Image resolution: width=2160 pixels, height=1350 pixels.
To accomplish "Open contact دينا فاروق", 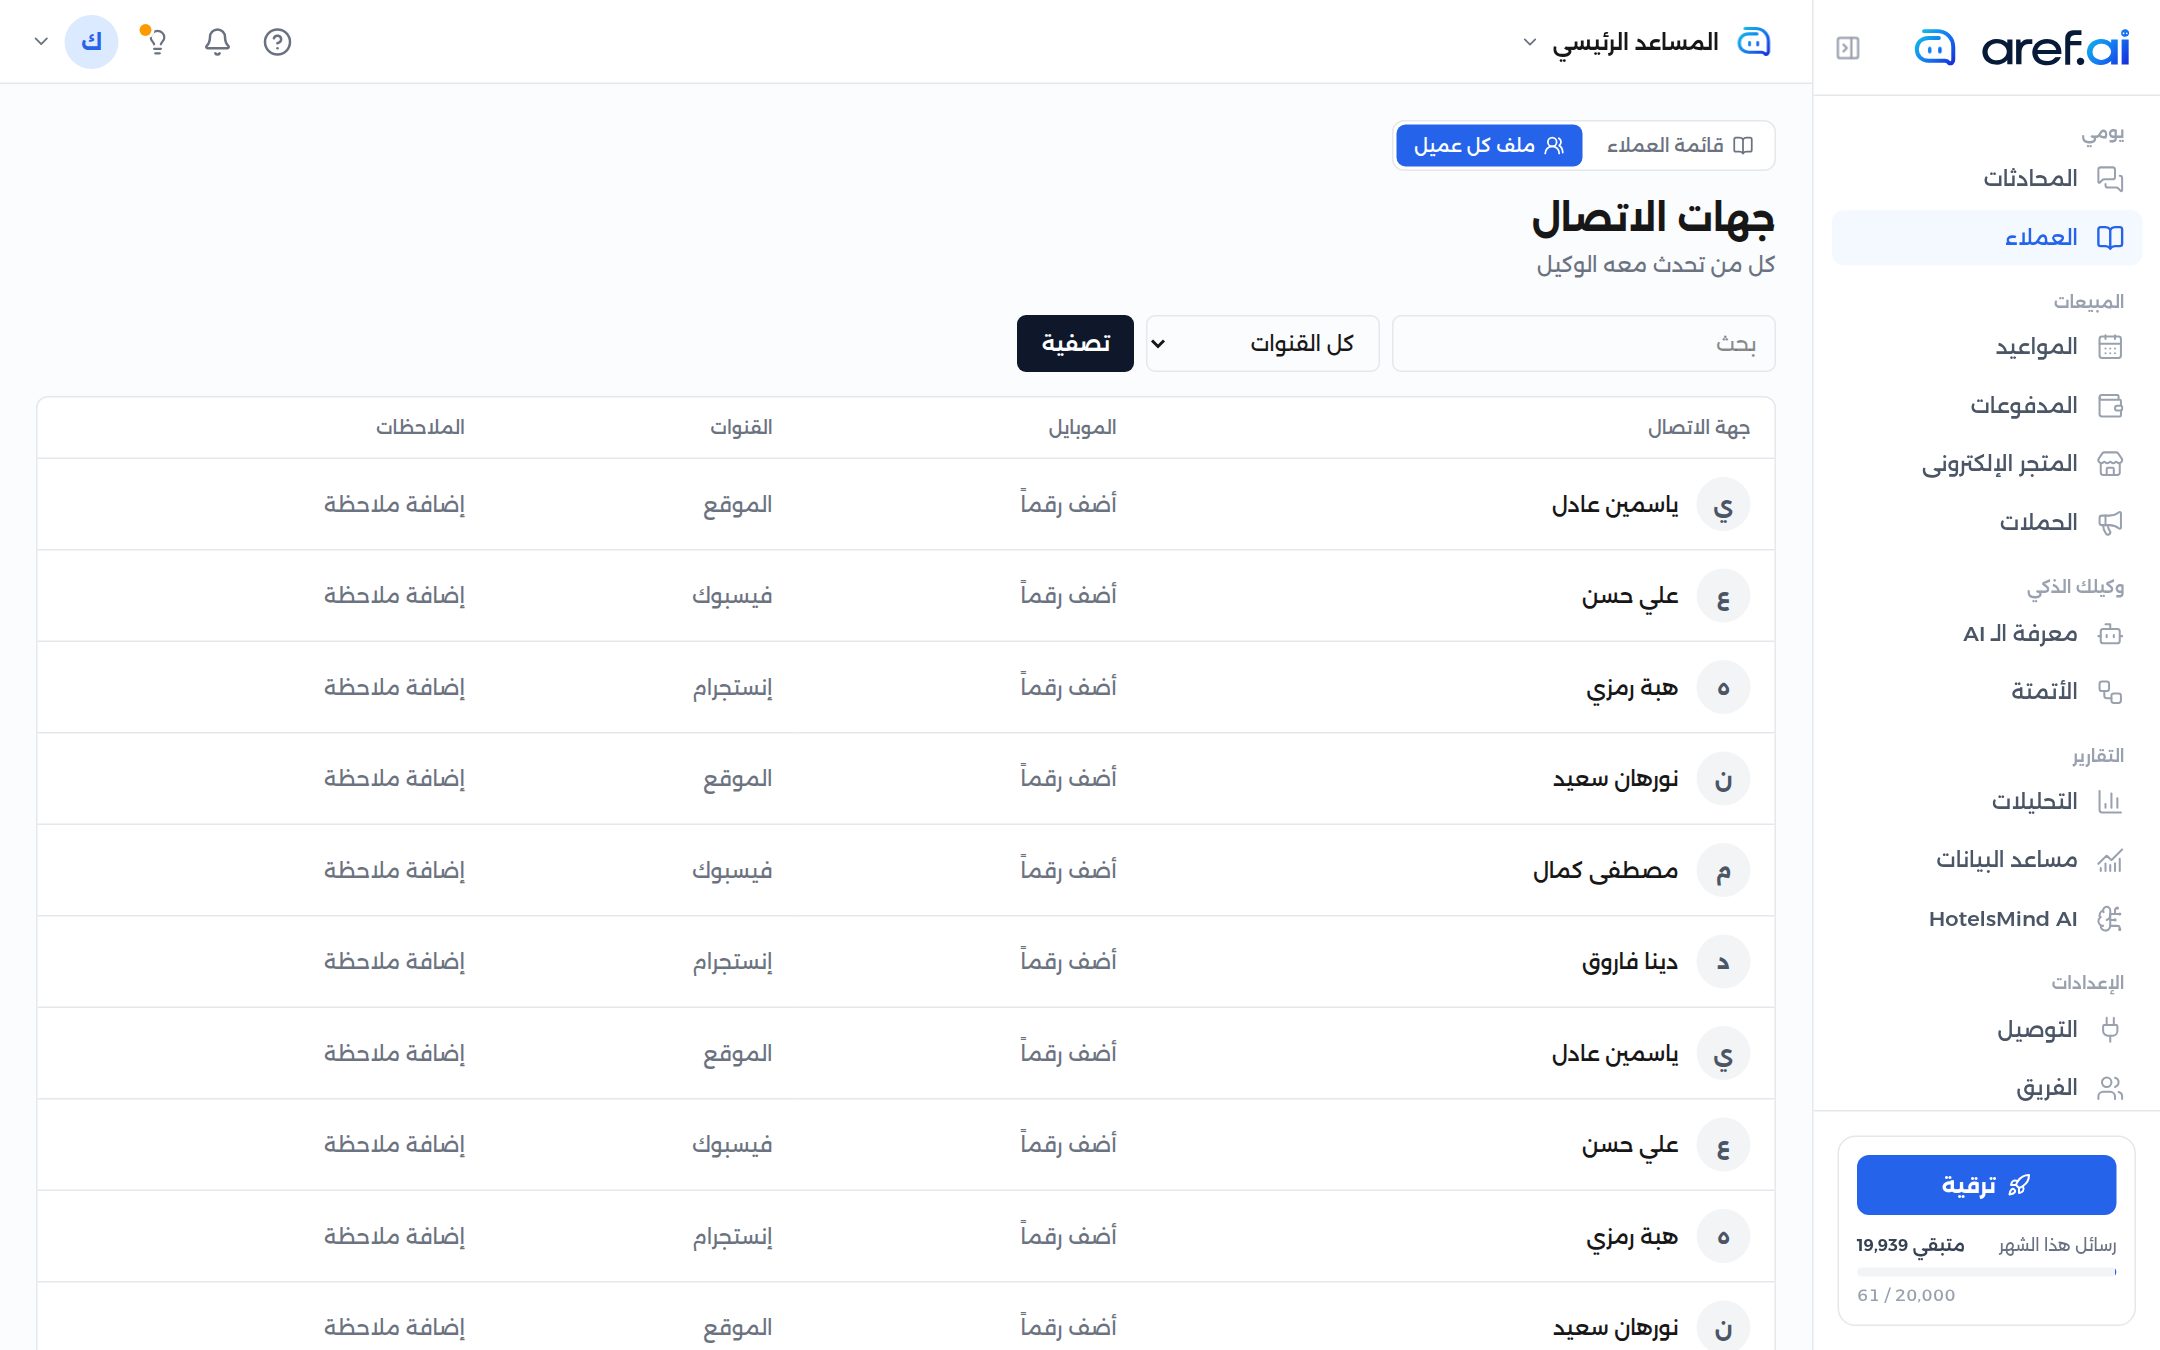I will click(1630, 962).
